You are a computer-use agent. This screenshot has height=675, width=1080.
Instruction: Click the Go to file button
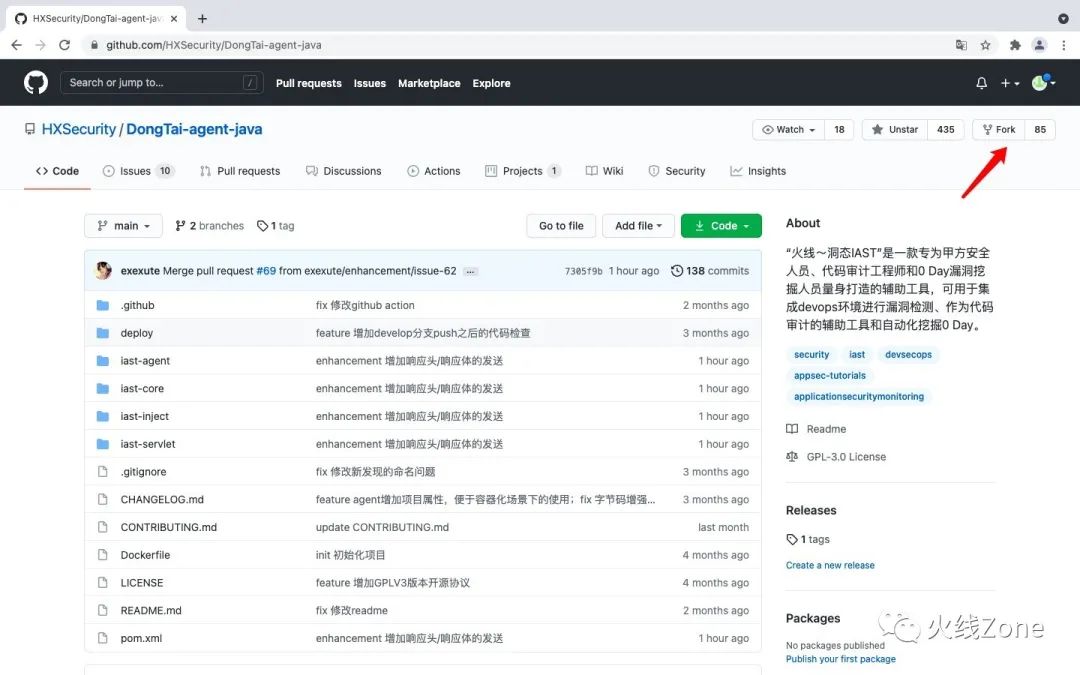561,226
